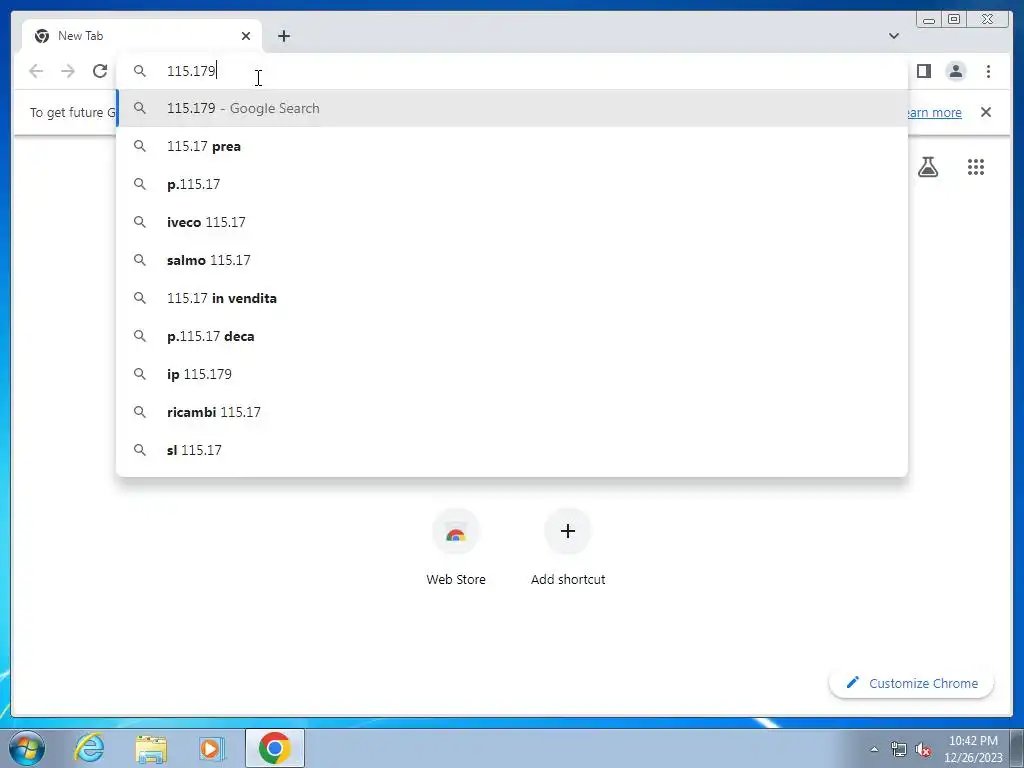Image resolution: width=1024 pixels, height=768 pixels.
Task: Pick the plain p.115.17 suggestion
Action: click(512, 184)
